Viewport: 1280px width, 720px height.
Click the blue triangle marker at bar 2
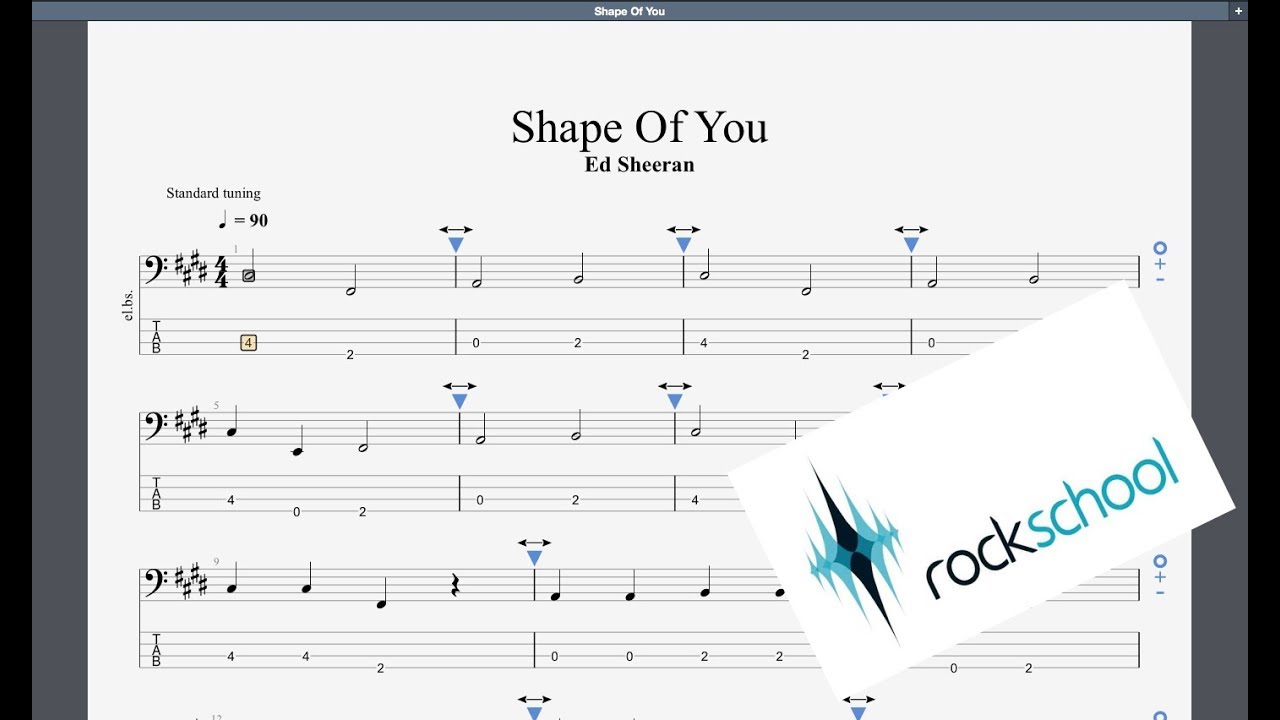[x=456, y=245]
